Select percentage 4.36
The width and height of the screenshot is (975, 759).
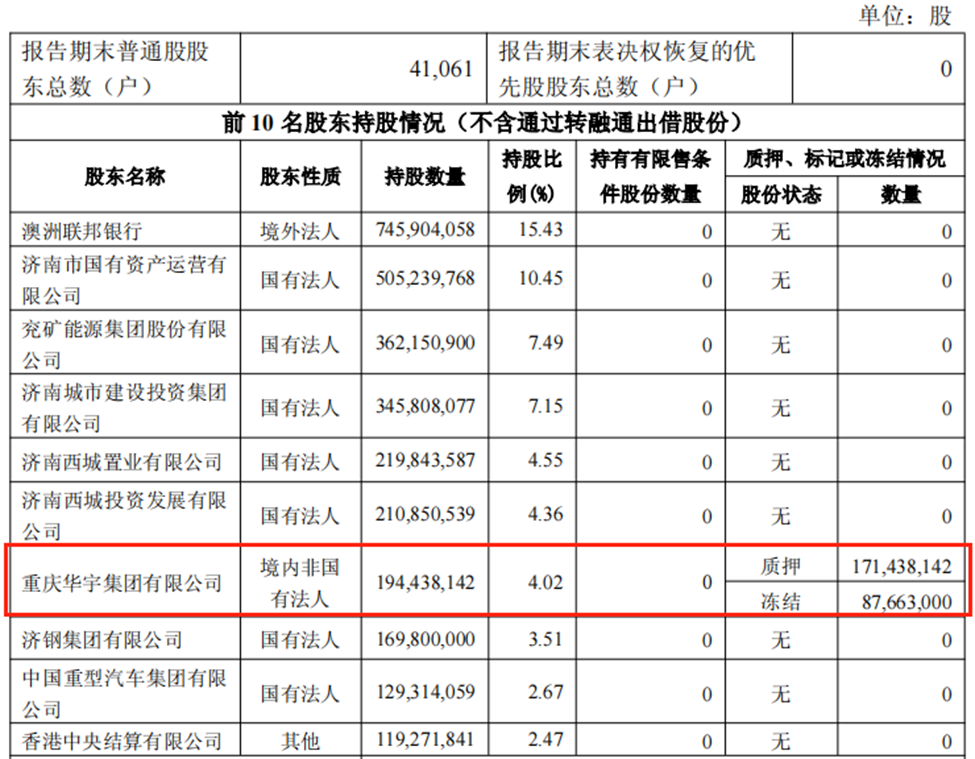point(545,514)
